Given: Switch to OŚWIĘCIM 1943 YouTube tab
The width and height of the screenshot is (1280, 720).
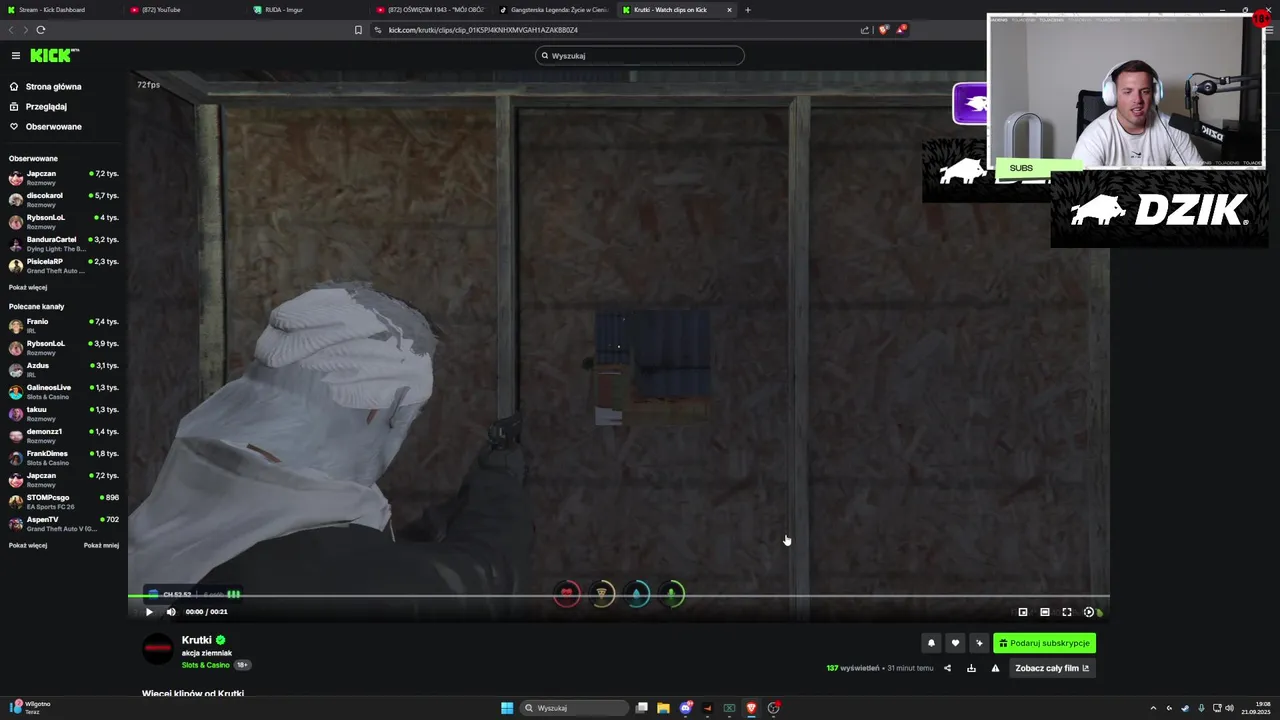Looking at the screenshot, I should (430, 10).
